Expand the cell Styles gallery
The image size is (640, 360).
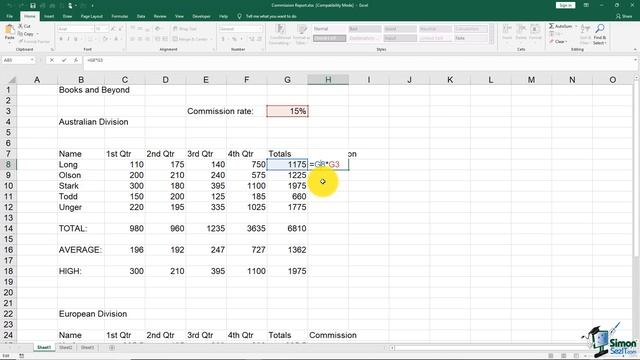492,40
